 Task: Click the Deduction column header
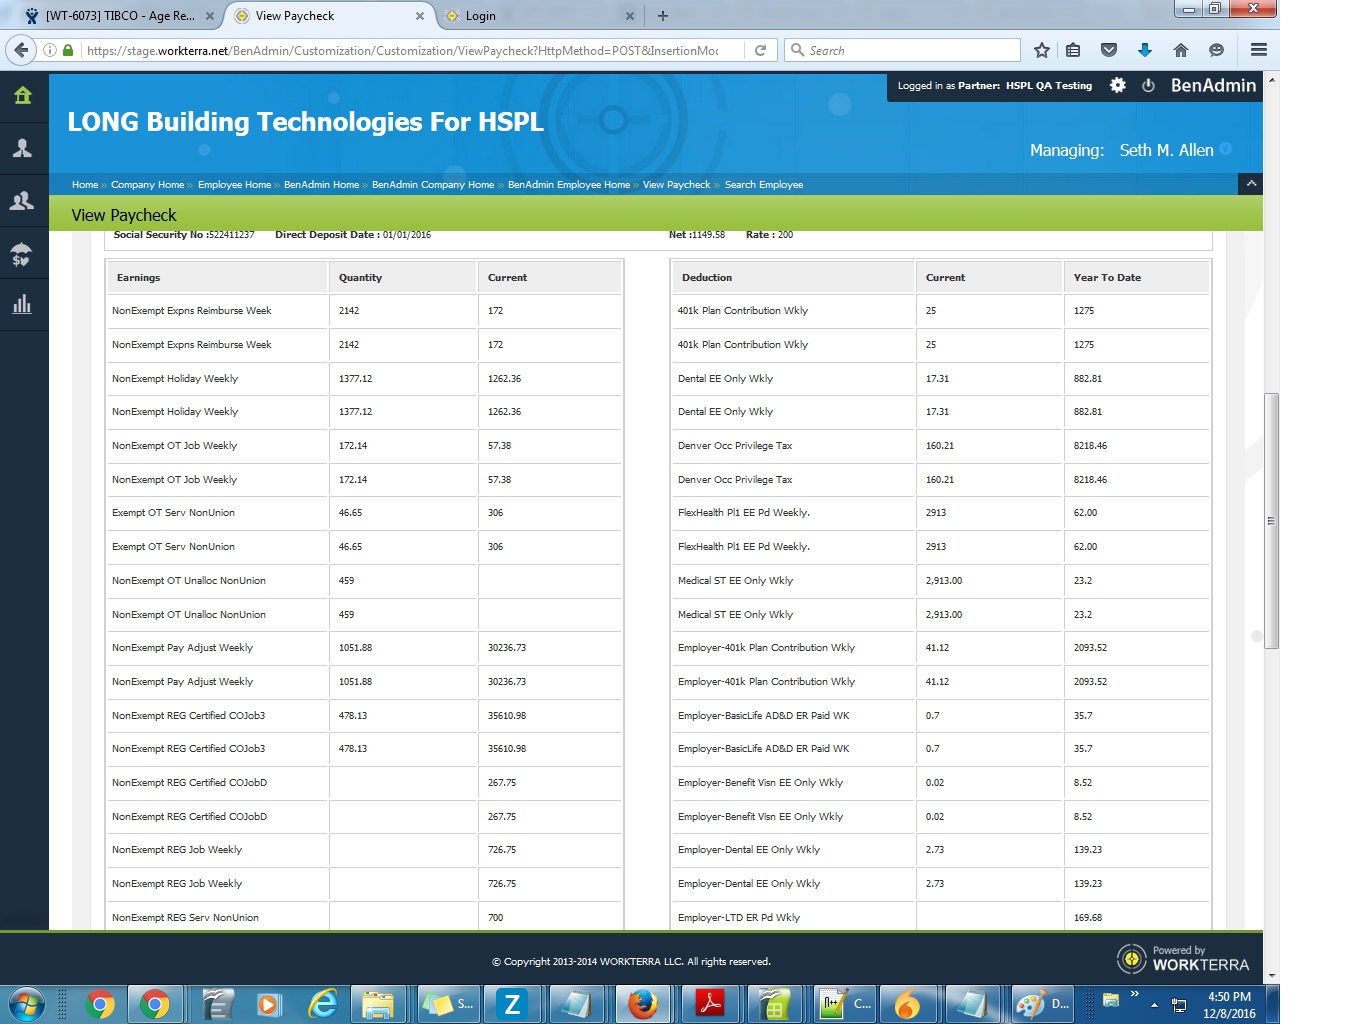coord(792,277)
